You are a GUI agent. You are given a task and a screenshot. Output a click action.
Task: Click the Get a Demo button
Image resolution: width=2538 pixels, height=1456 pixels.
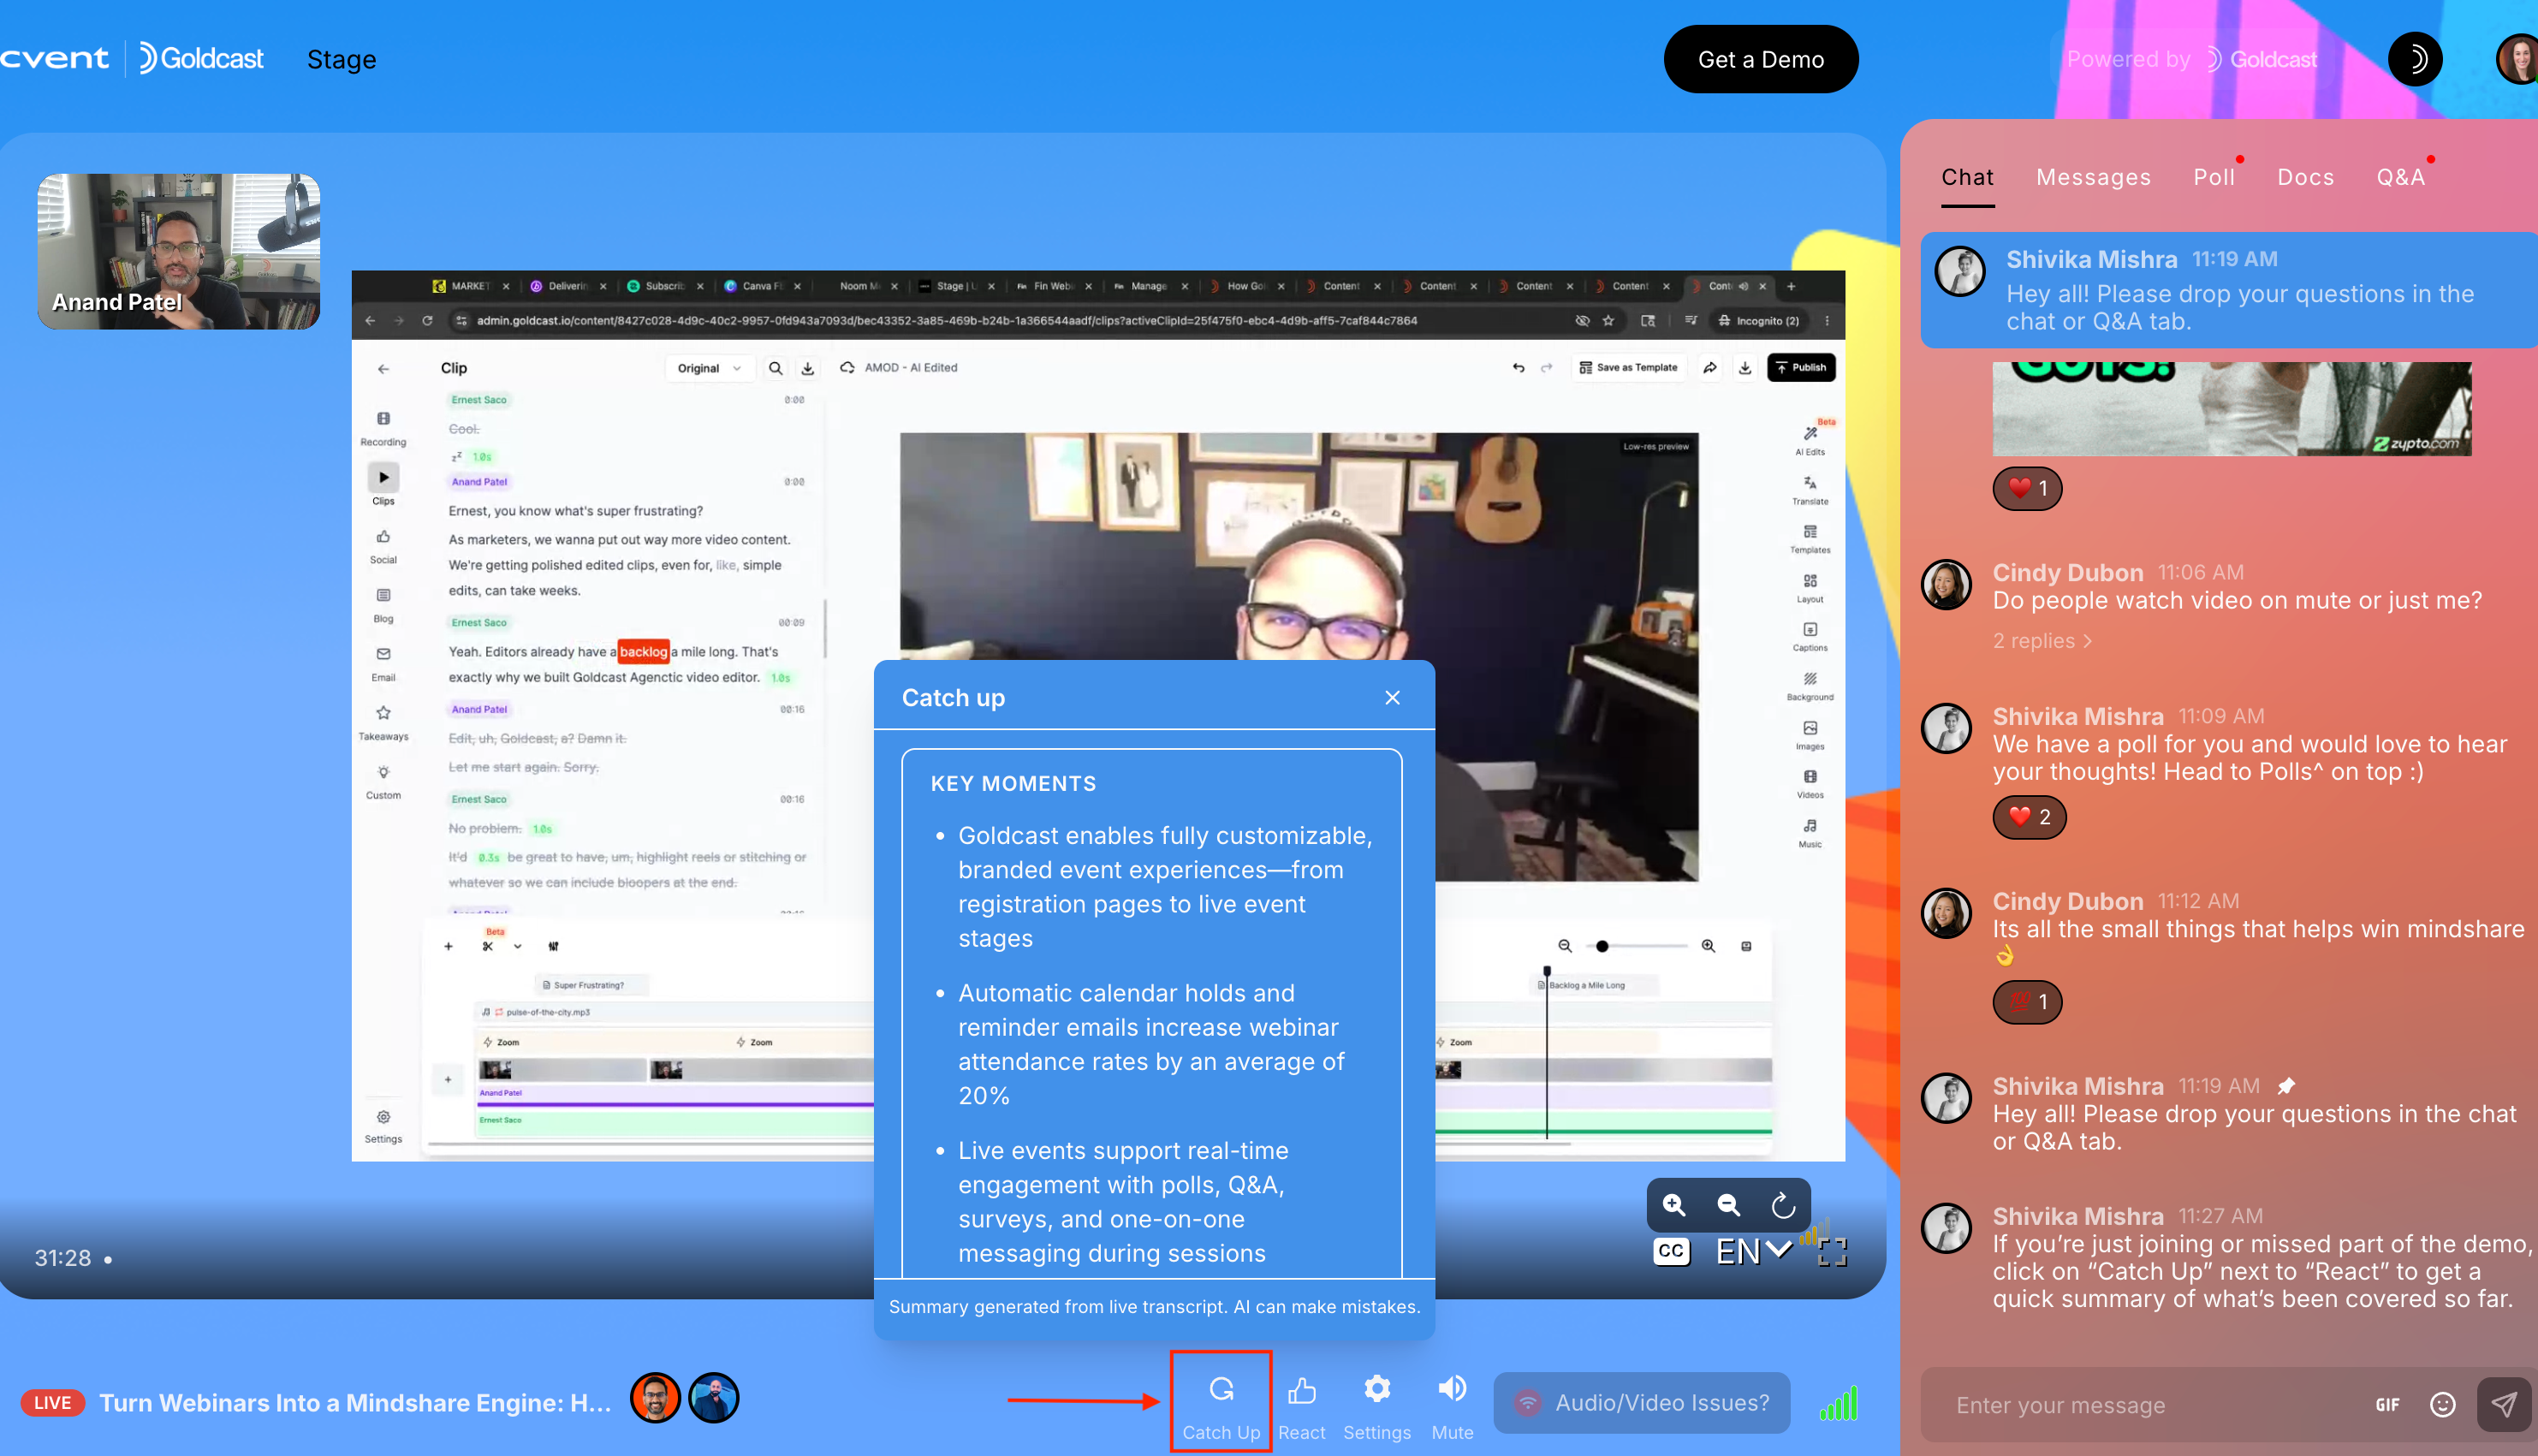point(1760,59)
